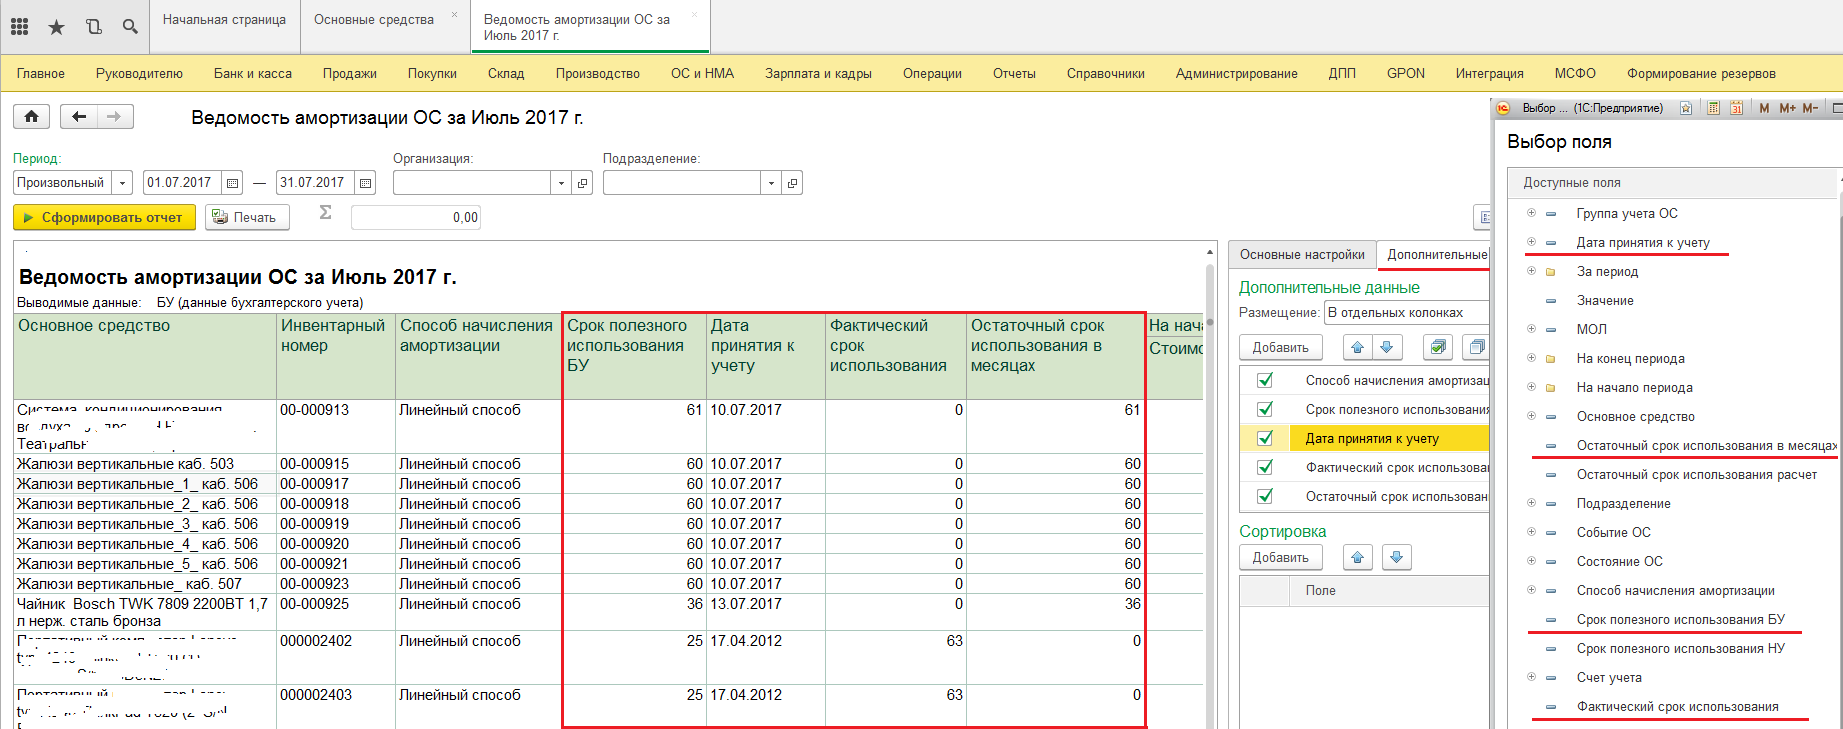Viewport: 1843px width, 729px height.
Task: Open Размещение combo box
Action: click(x=1407, y=313)
